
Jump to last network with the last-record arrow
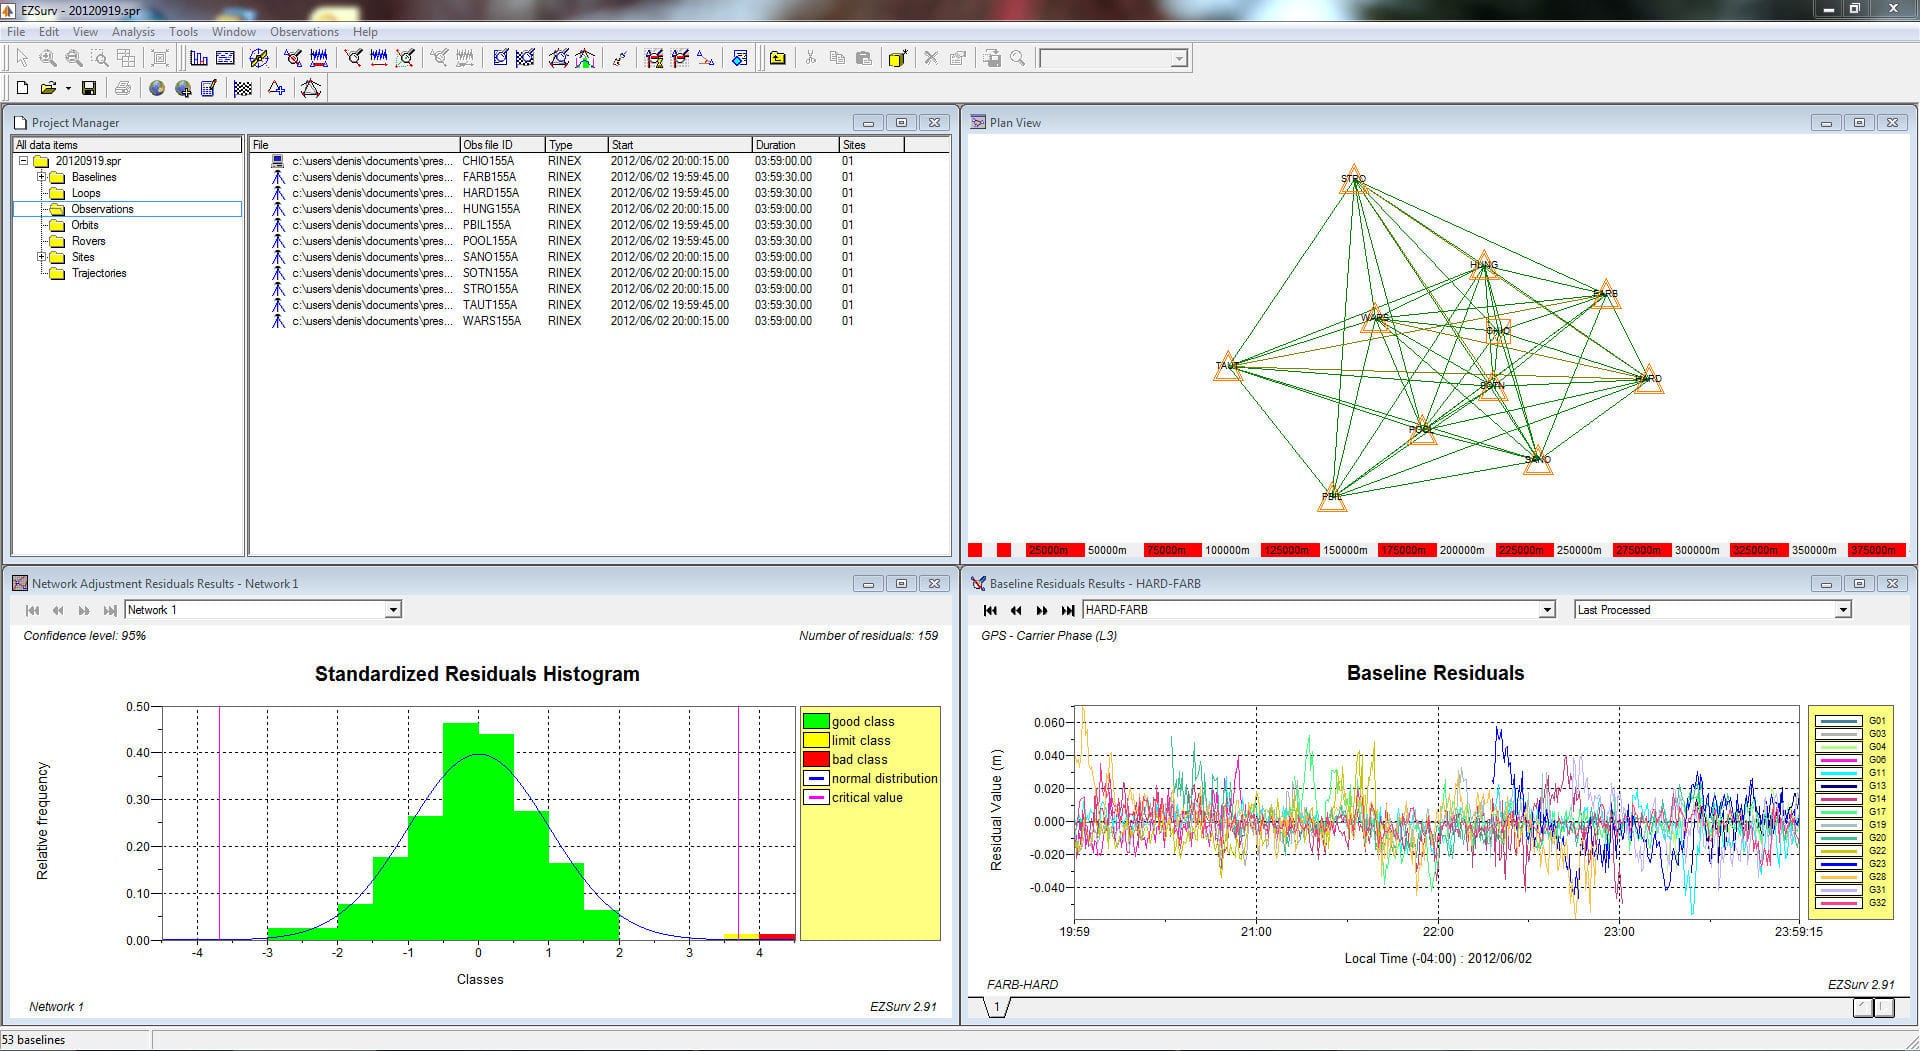pos(110,610)
